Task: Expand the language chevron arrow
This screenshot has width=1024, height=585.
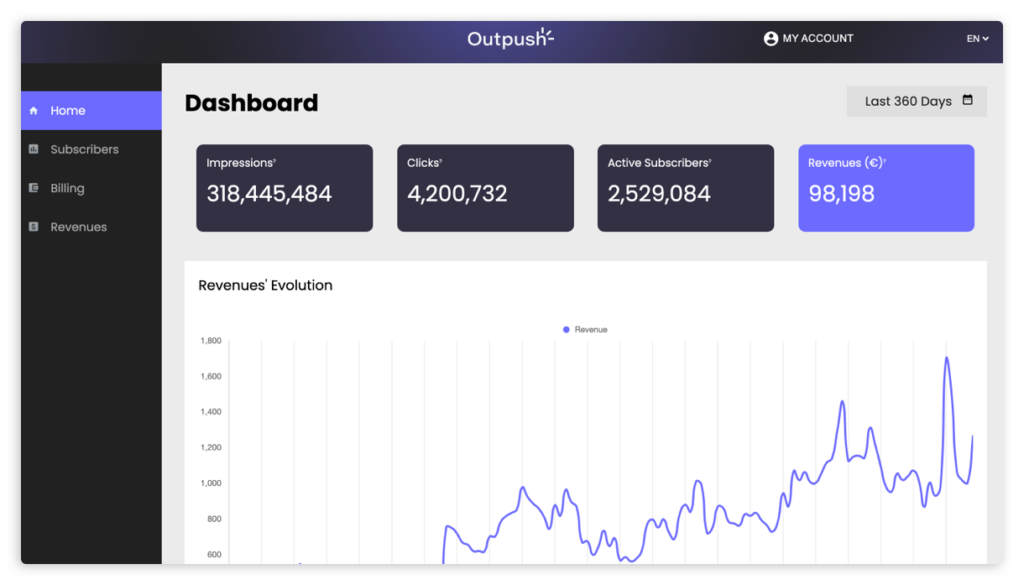Action: point(986,39)
